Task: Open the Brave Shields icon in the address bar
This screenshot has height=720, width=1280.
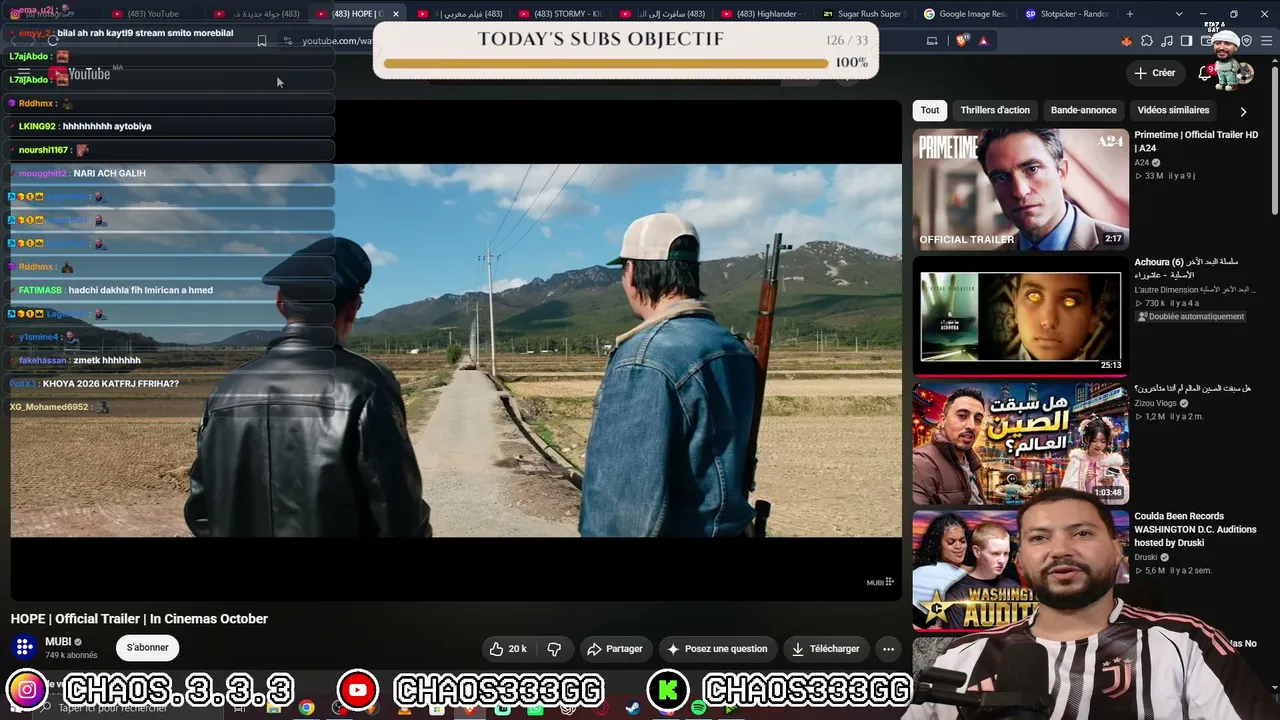Action: pos(962,41)
